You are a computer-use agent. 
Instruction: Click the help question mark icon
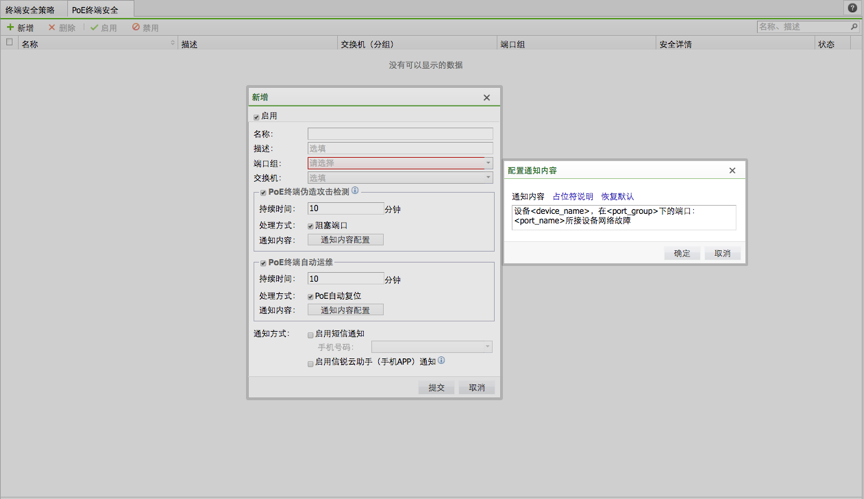tap(852, 8)
